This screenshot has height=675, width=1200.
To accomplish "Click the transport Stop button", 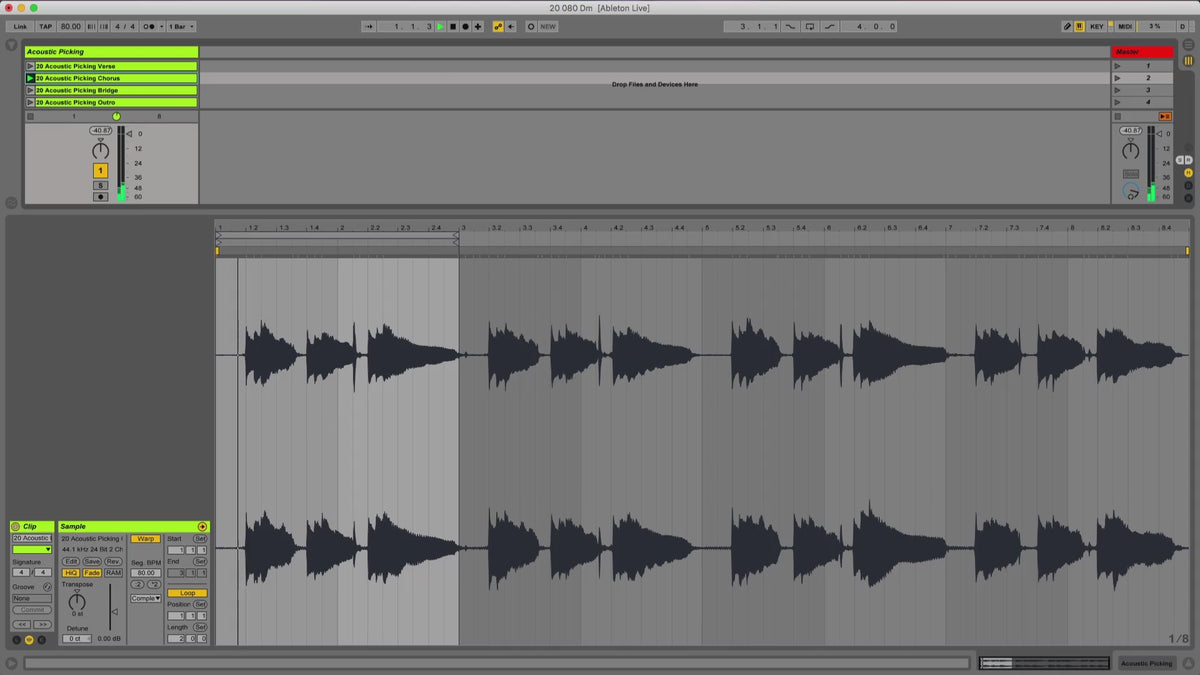I will click(x=452, y=27).
